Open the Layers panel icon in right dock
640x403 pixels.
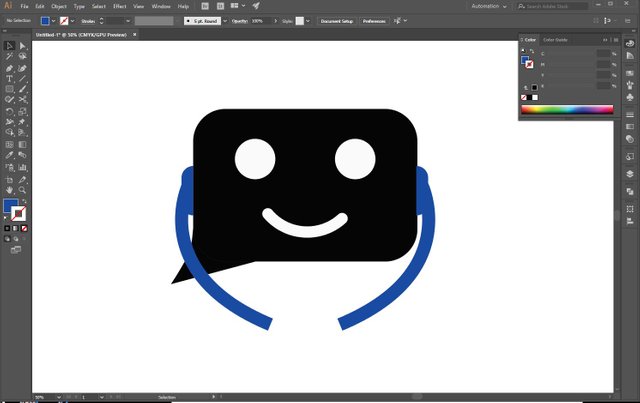coord(630,173)
